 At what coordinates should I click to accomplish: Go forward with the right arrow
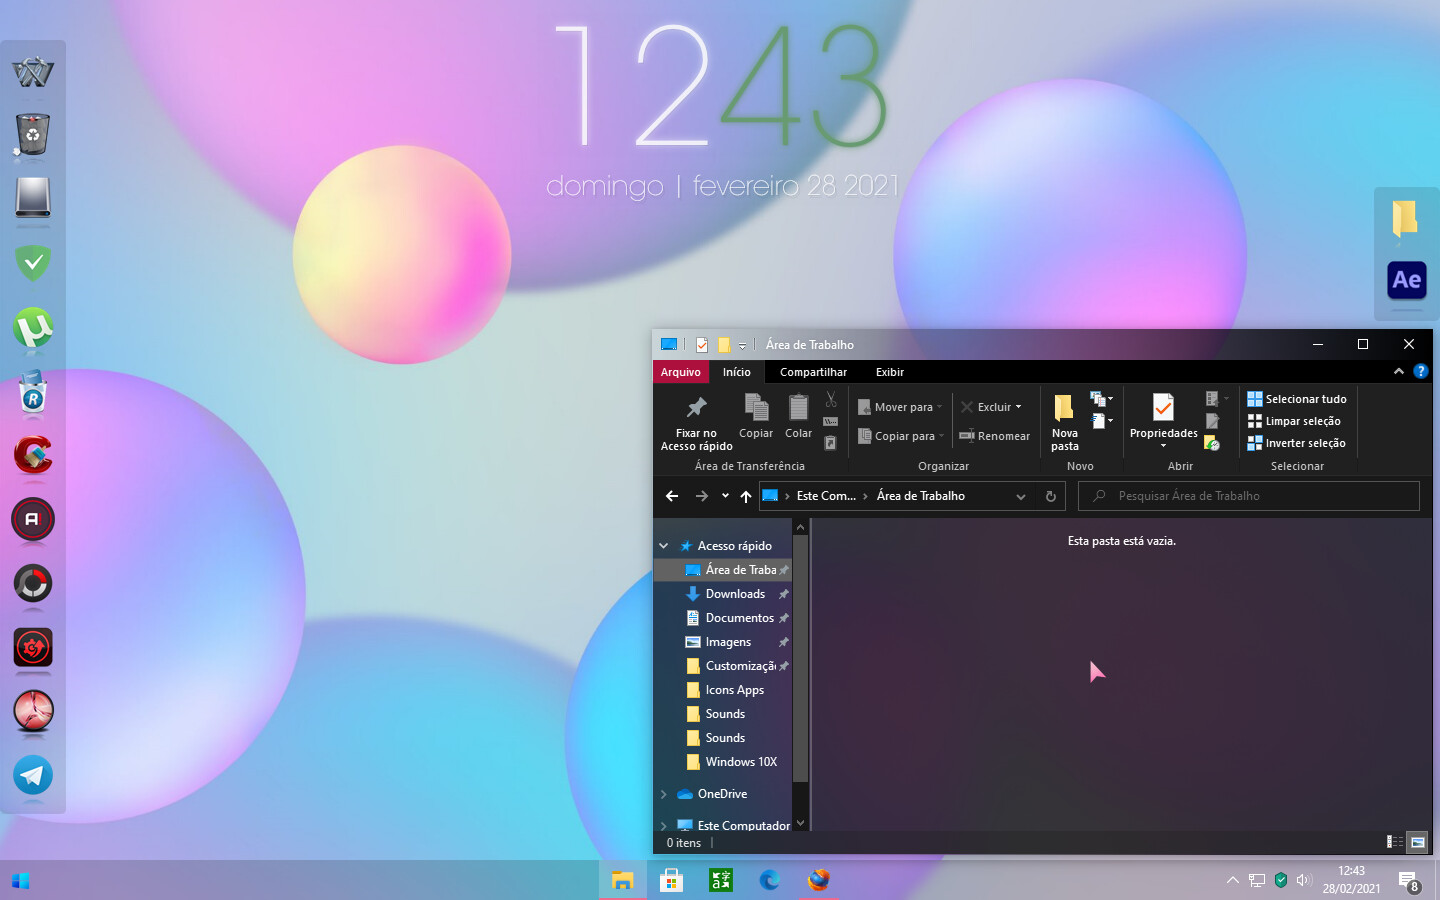tap(701, 496)
